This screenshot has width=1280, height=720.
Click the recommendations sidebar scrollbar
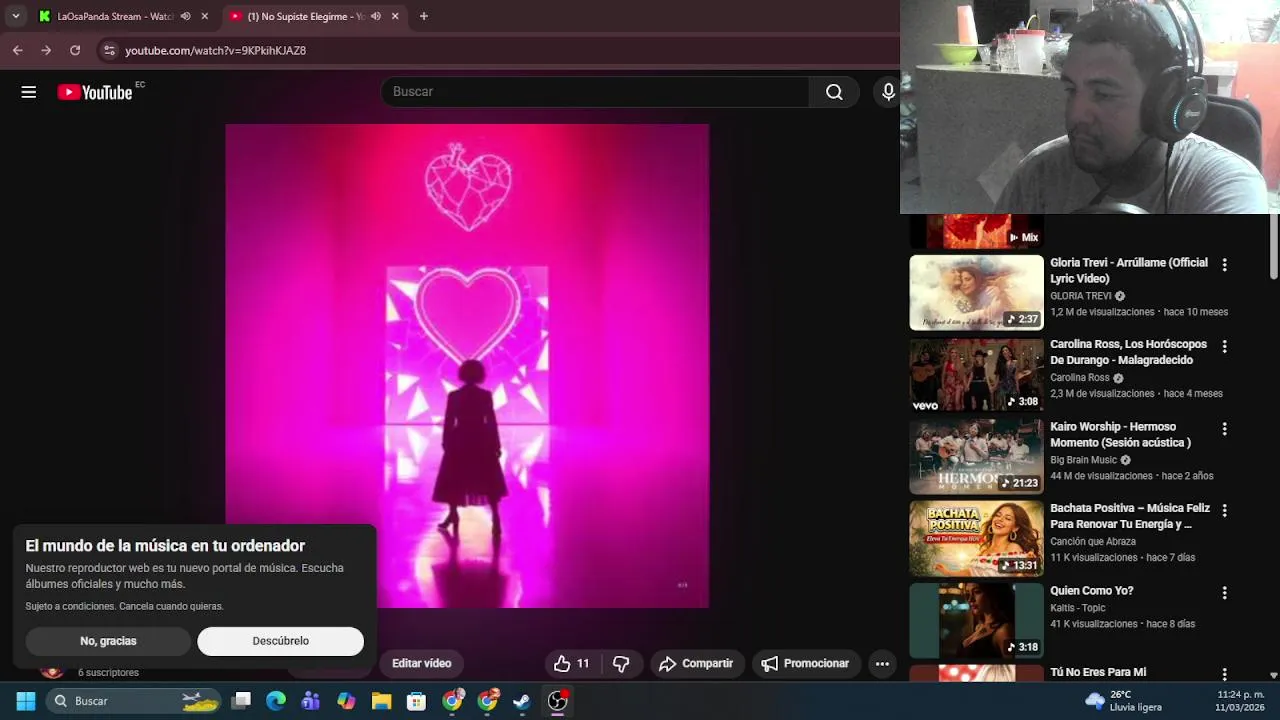1273,247
